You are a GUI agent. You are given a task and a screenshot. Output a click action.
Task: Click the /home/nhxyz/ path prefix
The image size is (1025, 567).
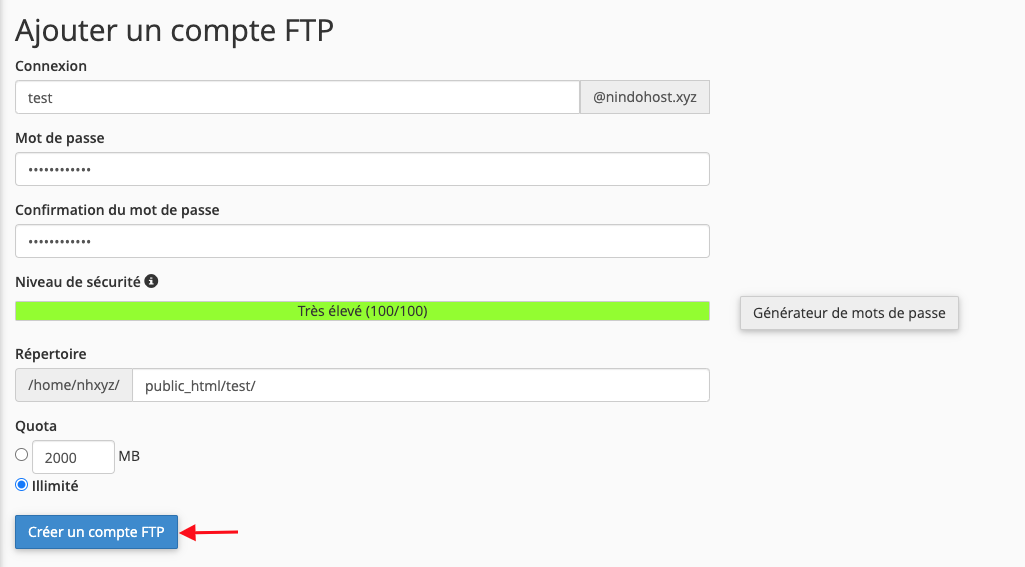coord(74,385)
